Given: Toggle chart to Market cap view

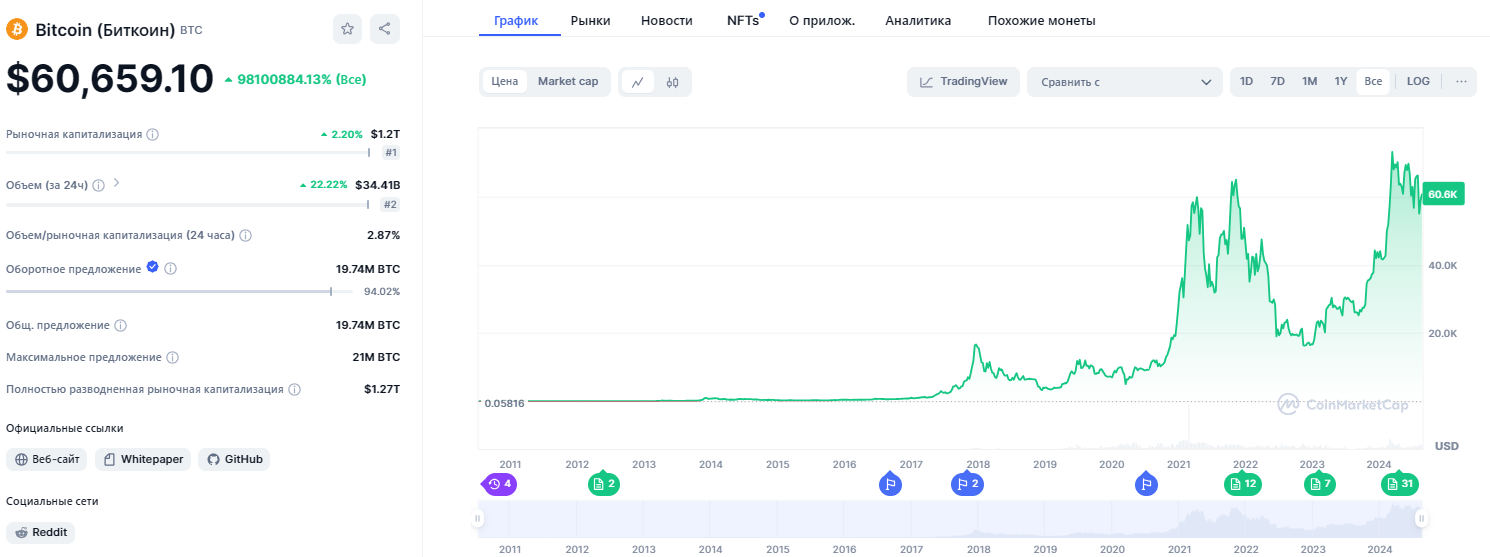Looking at the screenshot, I should (x=568, y=82).
